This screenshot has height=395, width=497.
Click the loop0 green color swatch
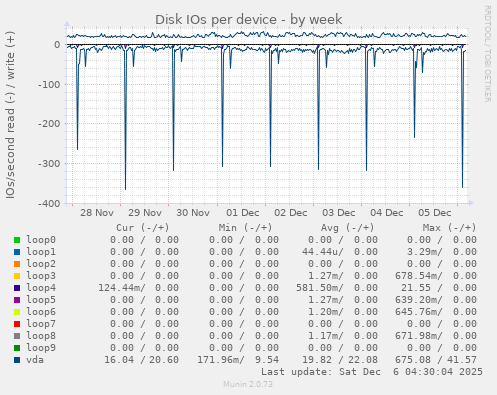tap(17, 240)
